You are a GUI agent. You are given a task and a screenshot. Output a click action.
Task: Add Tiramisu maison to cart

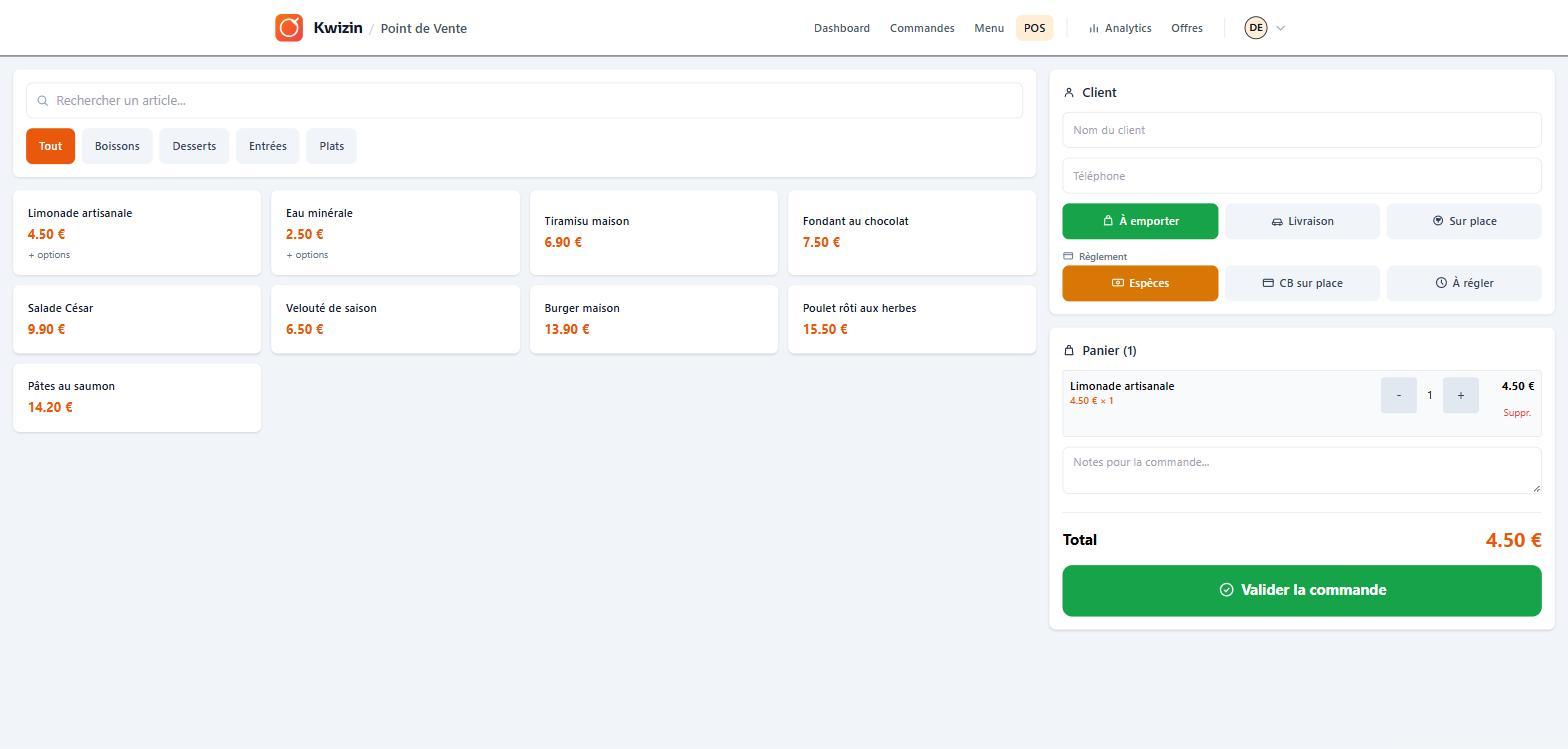tap(654, 233)
